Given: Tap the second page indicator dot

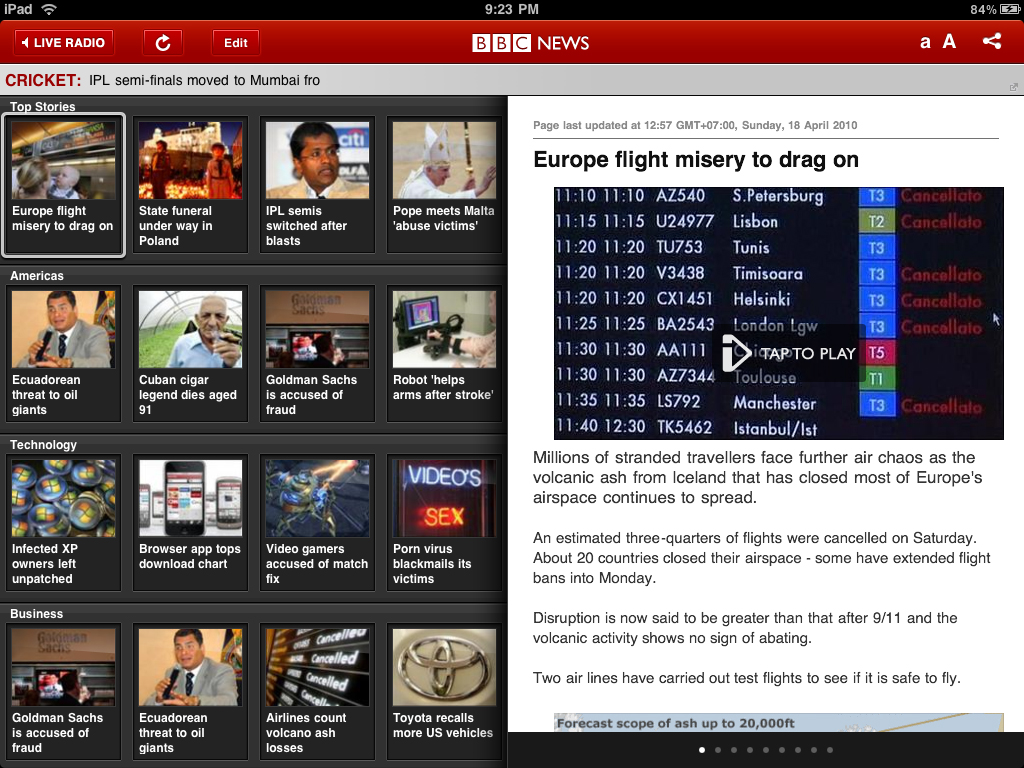Looking at the screenshot, I should (718, 750).
